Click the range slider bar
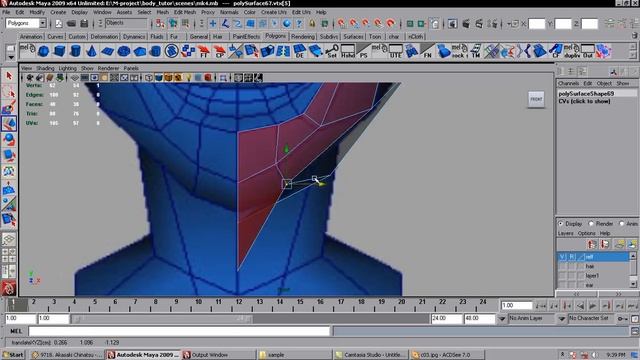Screen dimensions: 640x360 coord(162,318)
